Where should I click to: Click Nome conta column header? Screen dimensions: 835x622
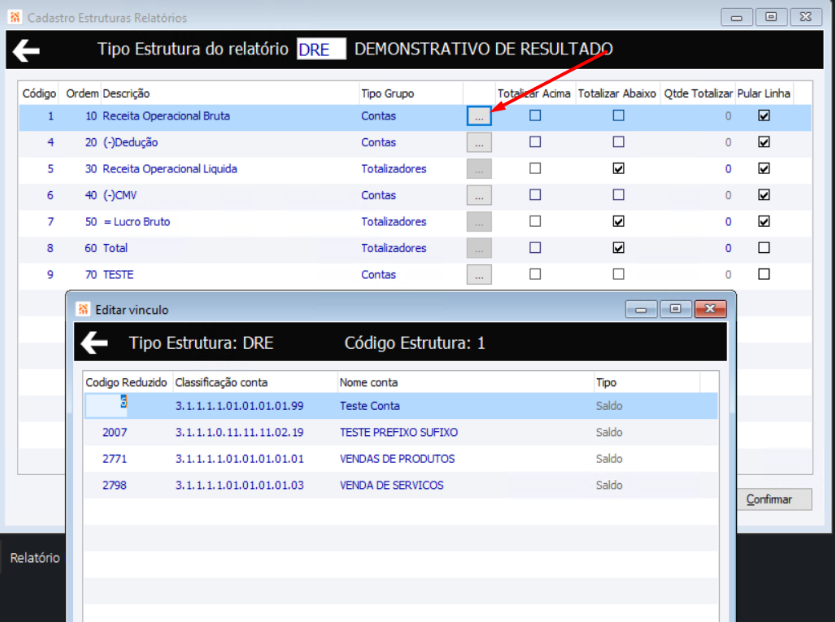(369, 382)
